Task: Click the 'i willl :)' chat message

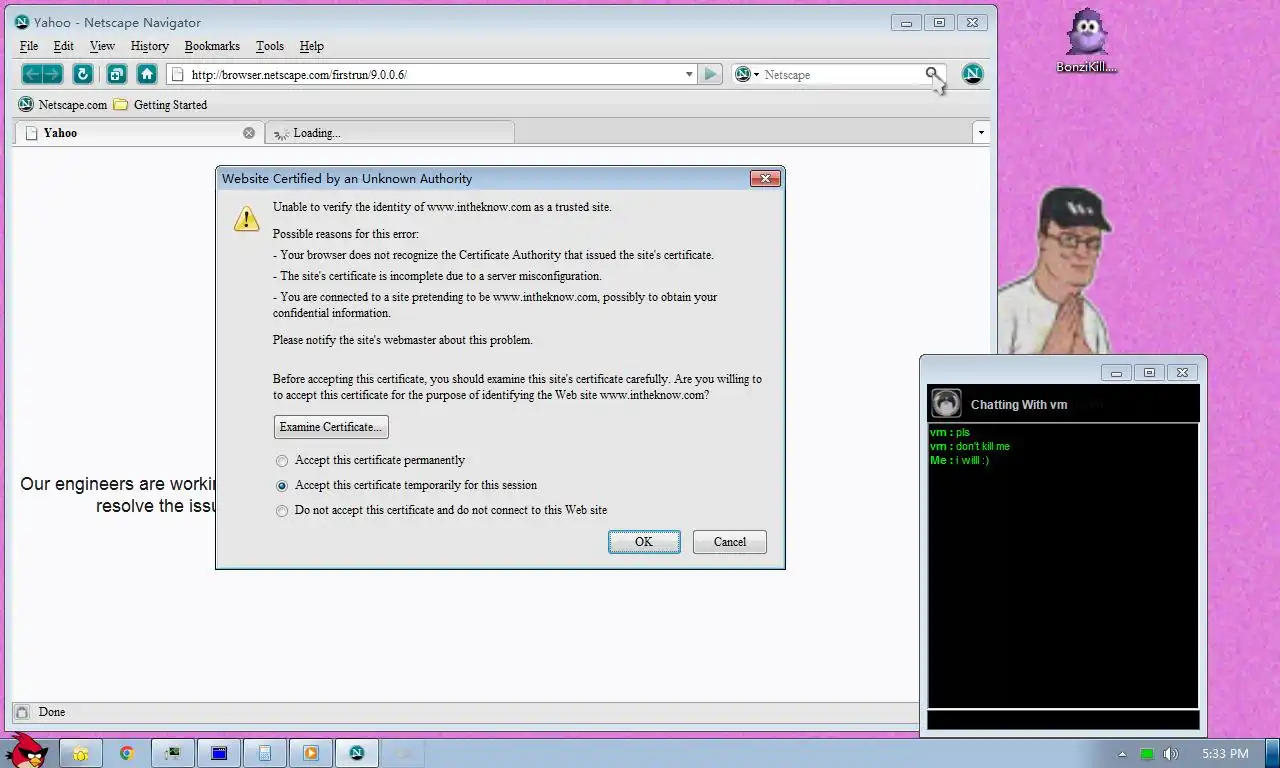Action: pyautogui.click(x=972, y=461)
